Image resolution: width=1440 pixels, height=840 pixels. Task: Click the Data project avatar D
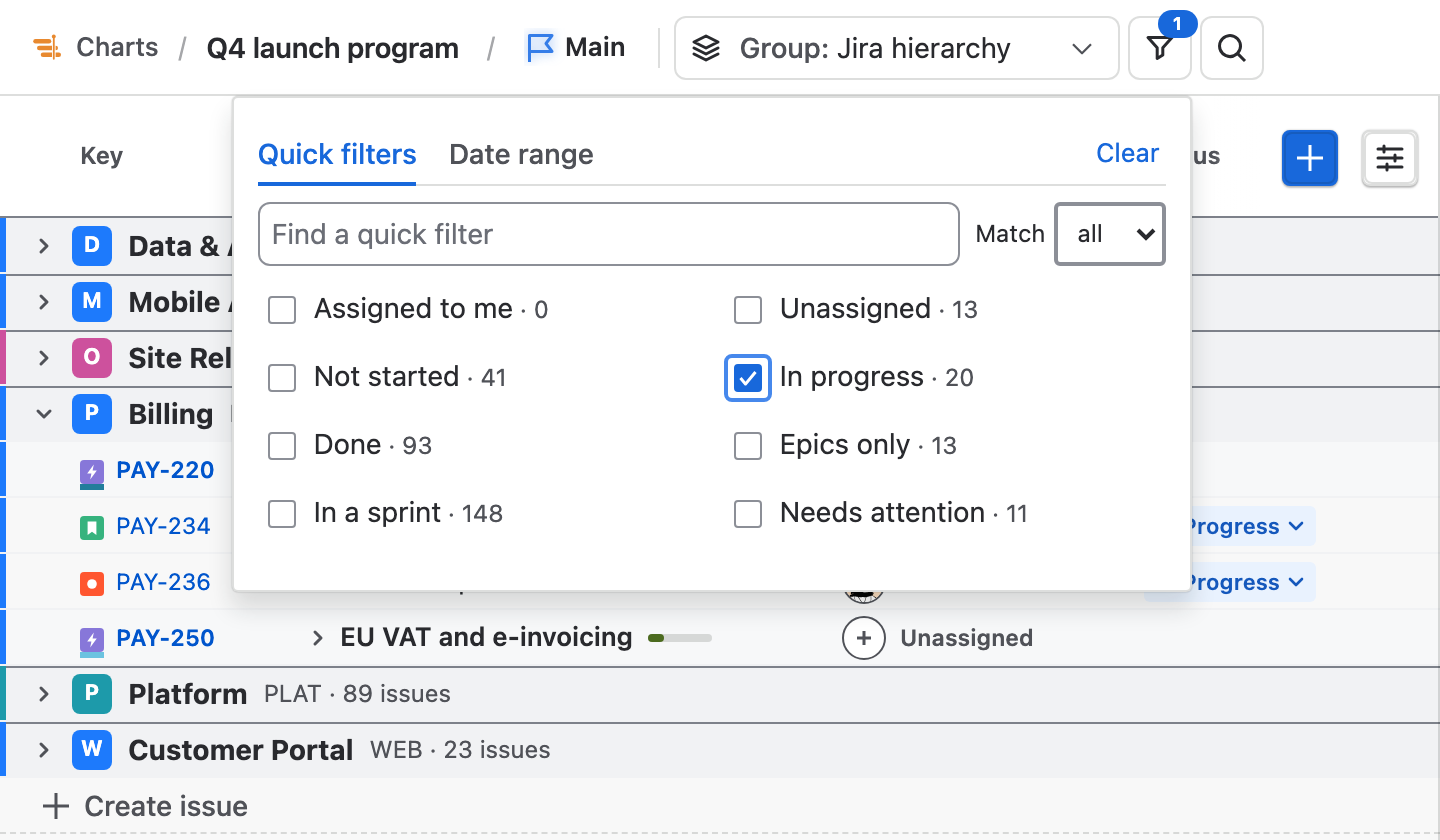[91, 246]
